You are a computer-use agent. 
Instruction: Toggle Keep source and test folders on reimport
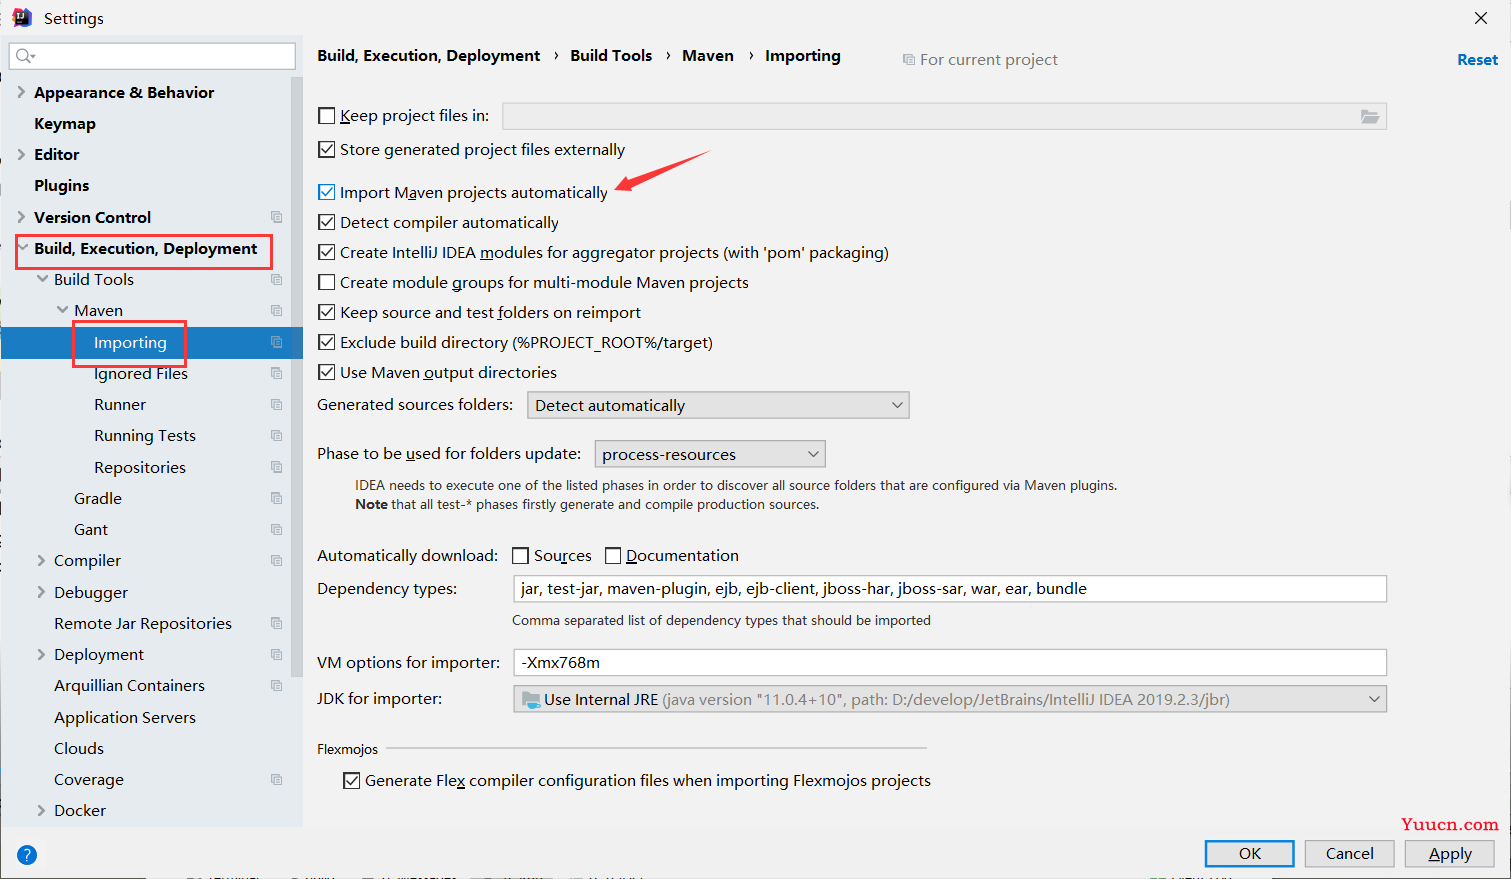(x=327, y=312)
